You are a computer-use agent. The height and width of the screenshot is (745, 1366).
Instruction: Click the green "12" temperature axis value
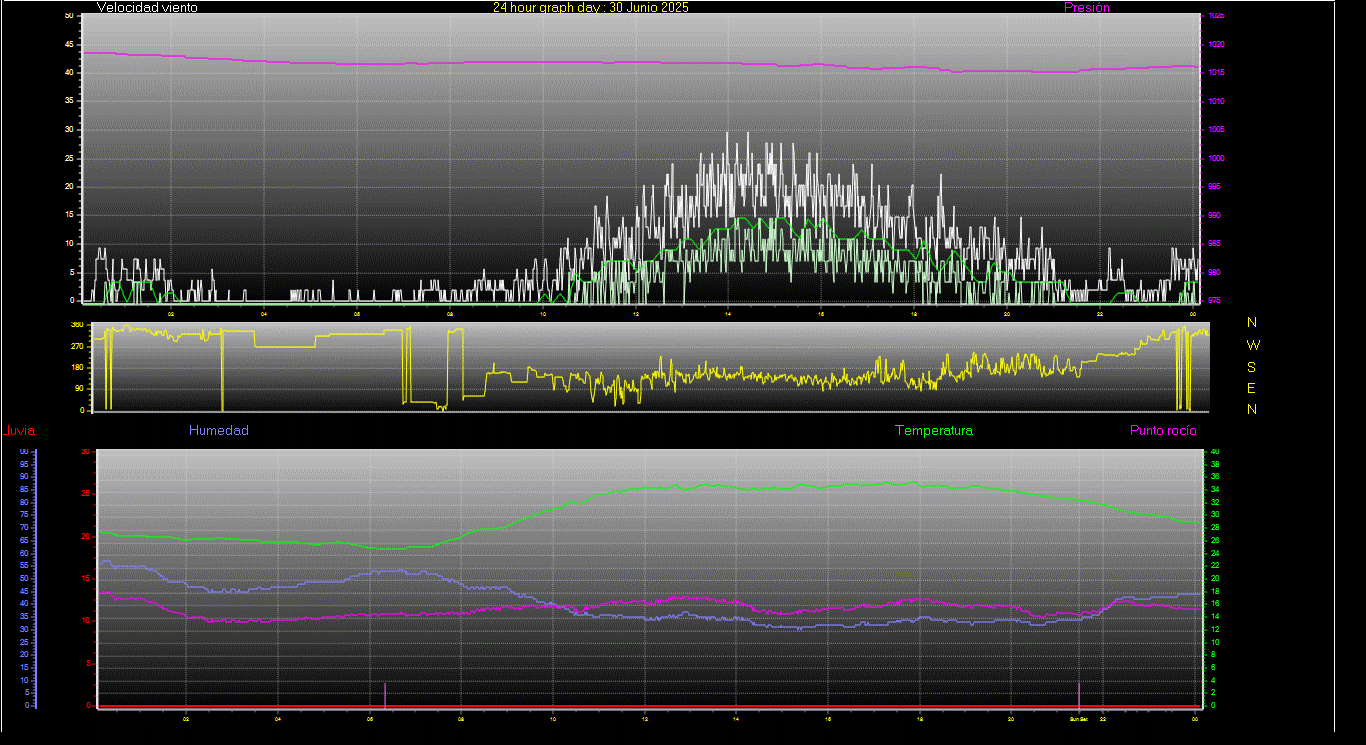[x=1215, y=629]
